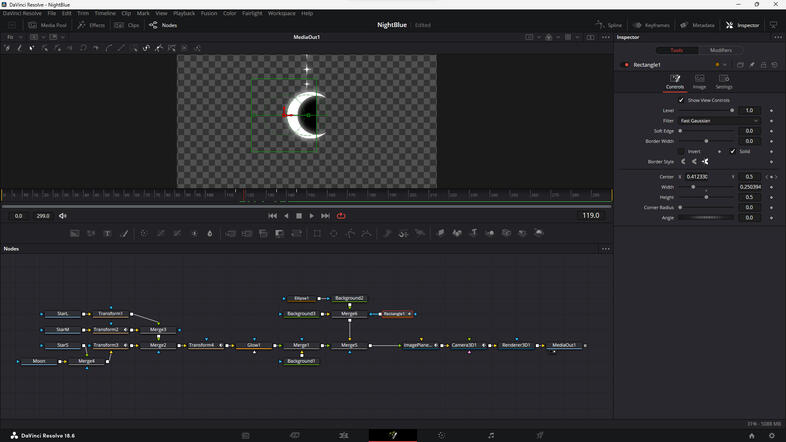Disable Show View Controls checkbox
The height and width of the screenshot is (442, 786).
coord(682,100)
